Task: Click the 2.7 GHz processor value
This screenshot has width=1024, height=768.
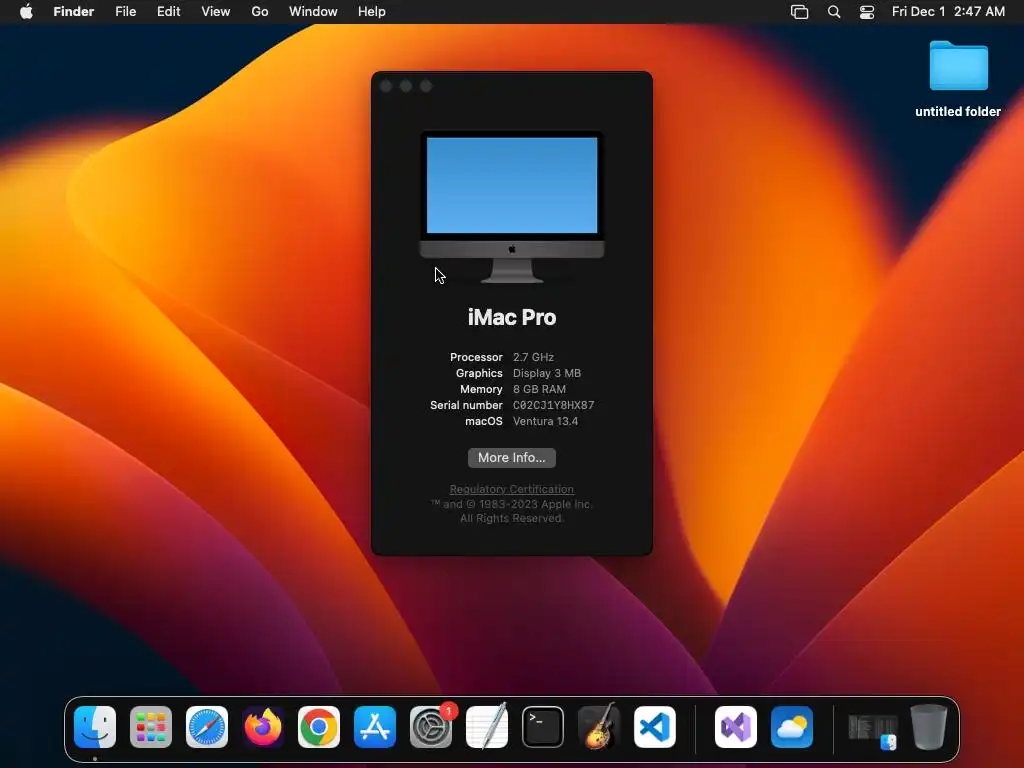Action: [534, 357]
